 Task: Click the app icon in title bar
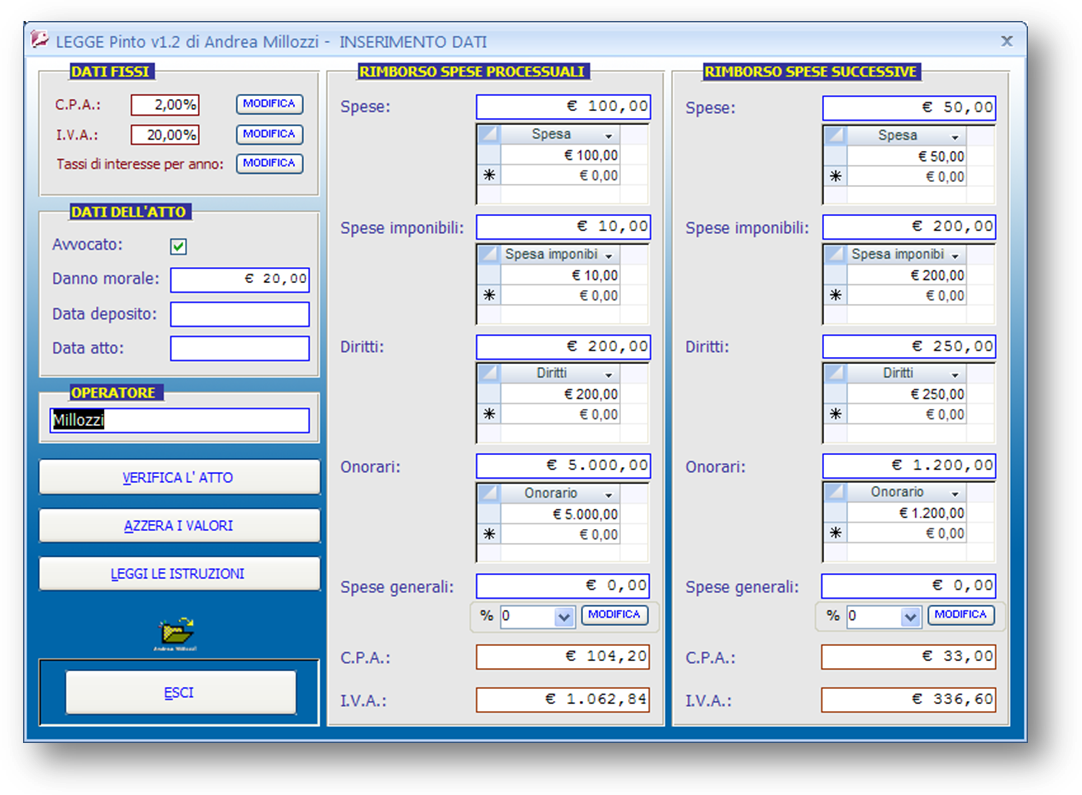coord(40,41)
